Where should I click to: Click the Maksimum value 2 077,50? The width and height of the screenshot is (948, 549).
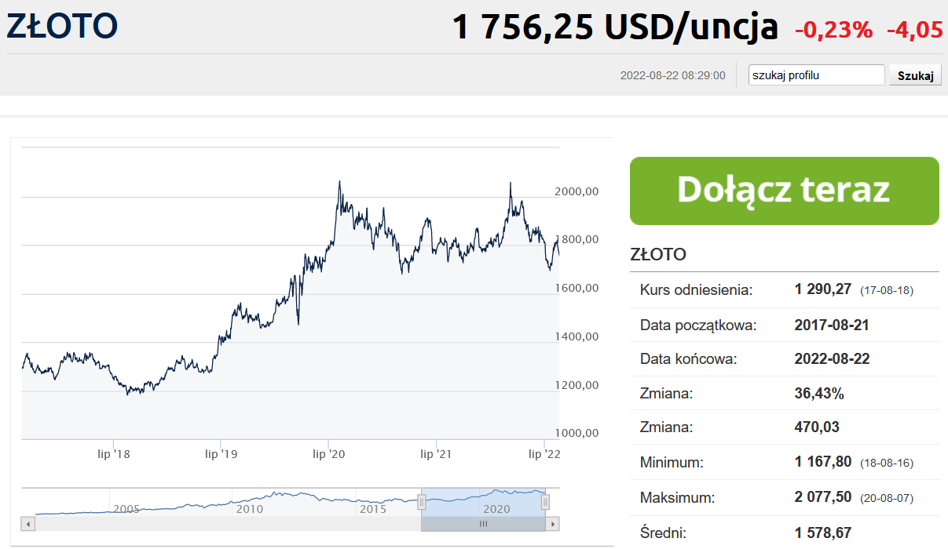(x=823, y=497)
